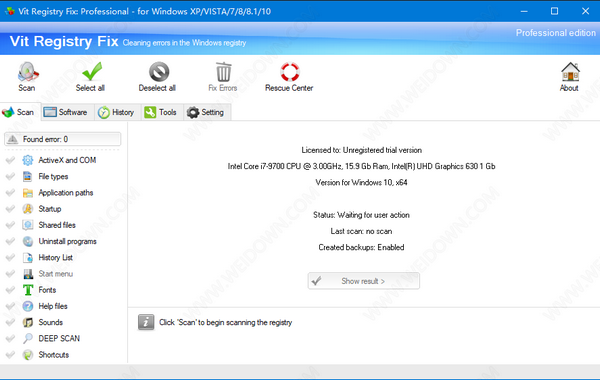600x380 pixels.
Task: Click the Sounds music note icon
Action: point(28,322)
